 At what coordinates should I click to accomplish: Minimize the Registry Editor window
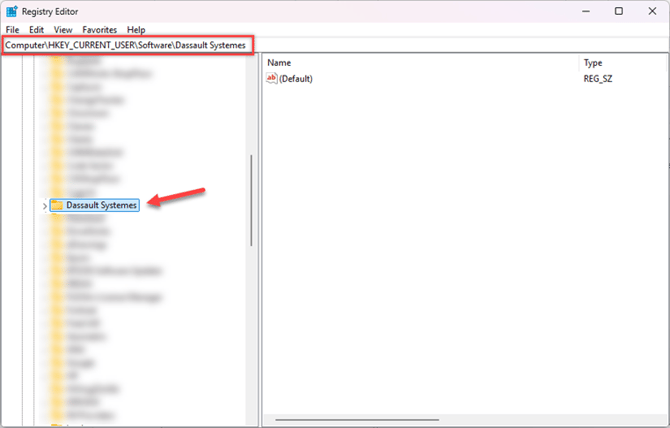tap(586, 12)
